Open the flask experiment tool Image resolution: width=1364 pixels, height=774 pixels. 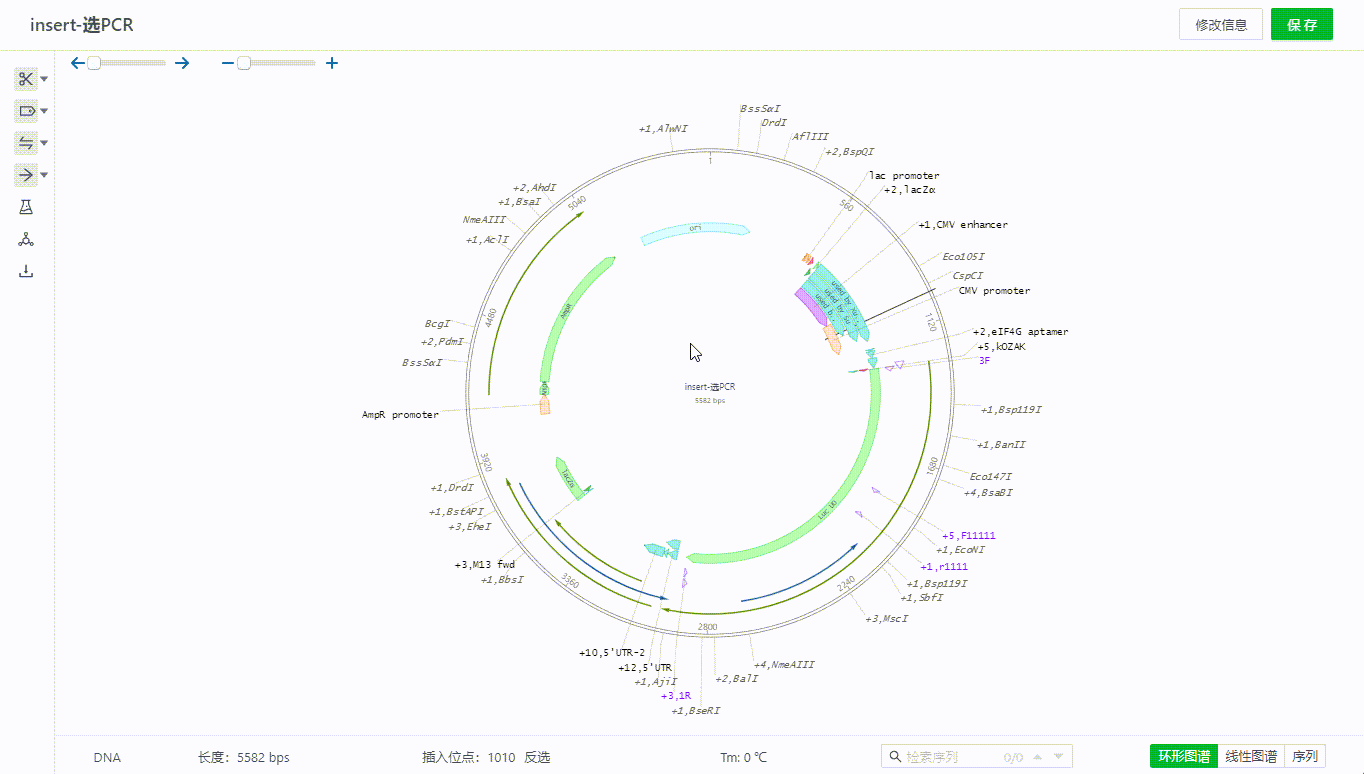pos(26,207)
